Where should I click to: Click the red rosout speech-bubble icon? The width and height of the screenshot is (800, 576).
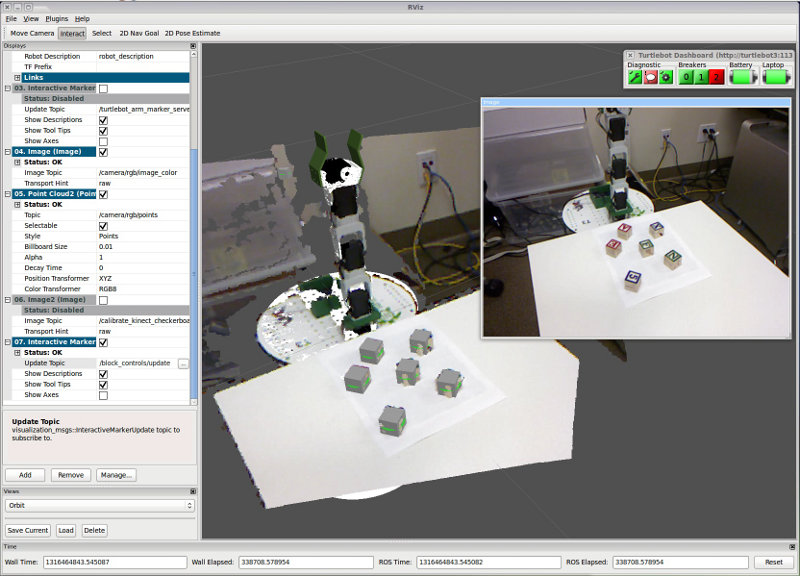pos(650,77)
